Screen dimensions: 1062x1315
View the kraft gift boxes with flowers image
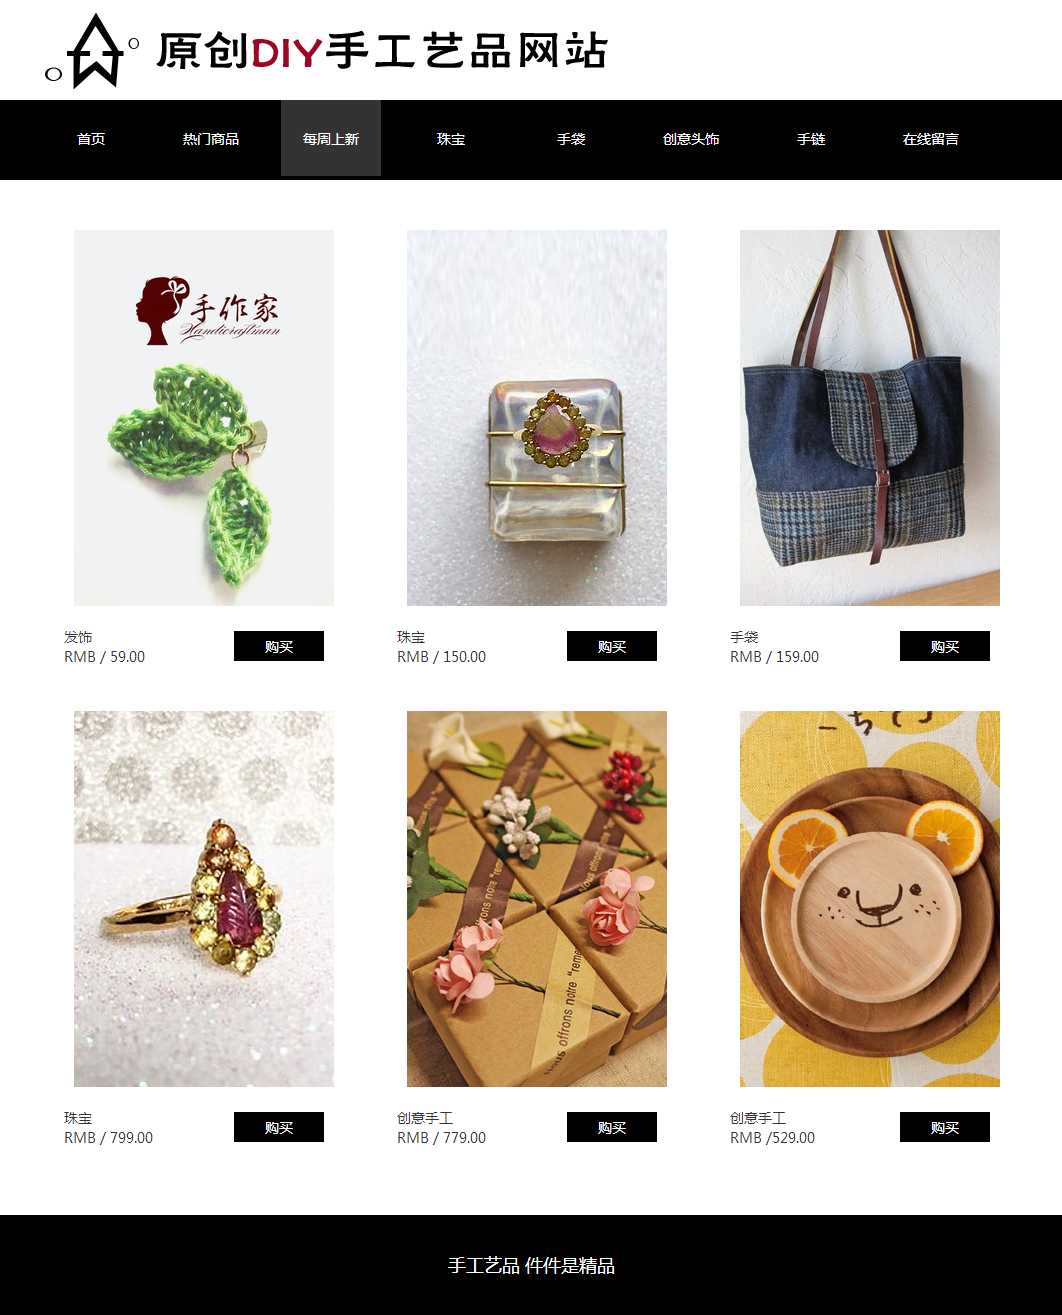point(537,899)
